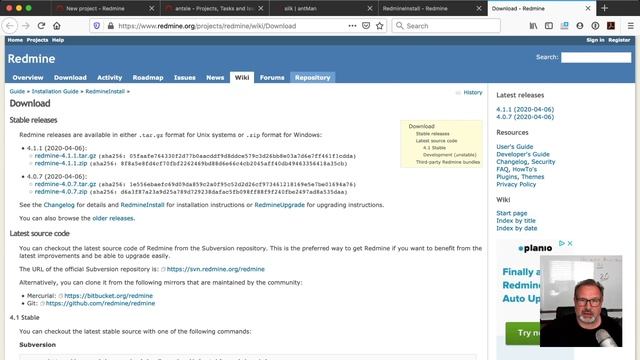This screenshot has width=640, height=360.
Task: Toggle the browser sidebar view
Action: [x=549, y=26]
